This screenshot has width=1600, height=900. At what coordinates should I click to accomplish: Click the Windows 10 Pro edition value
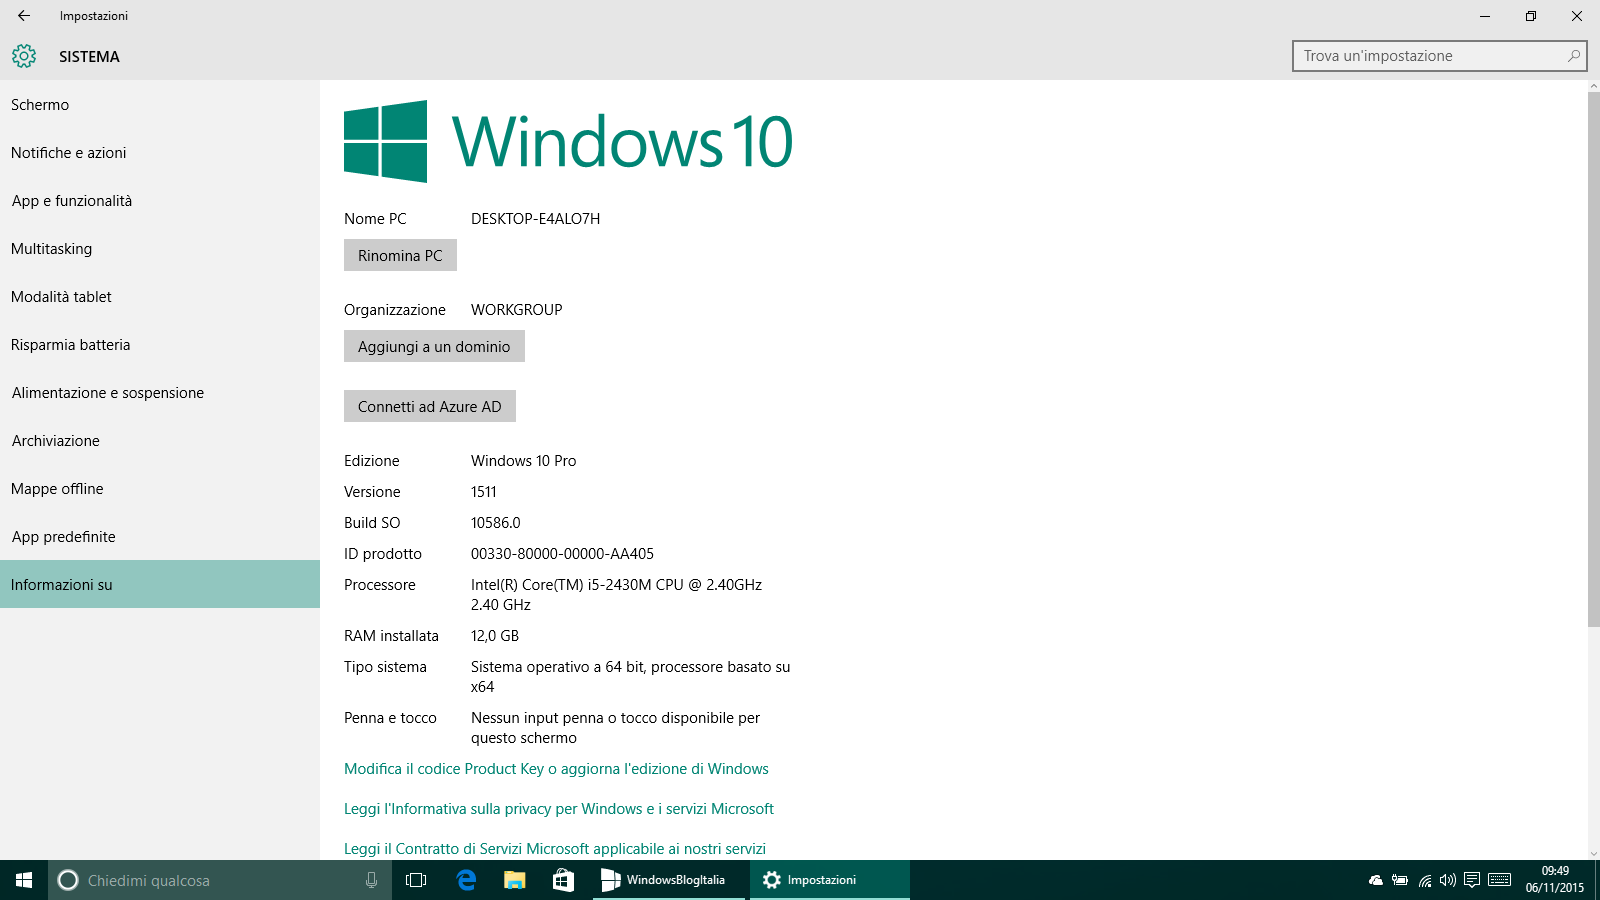pos(524,461)
